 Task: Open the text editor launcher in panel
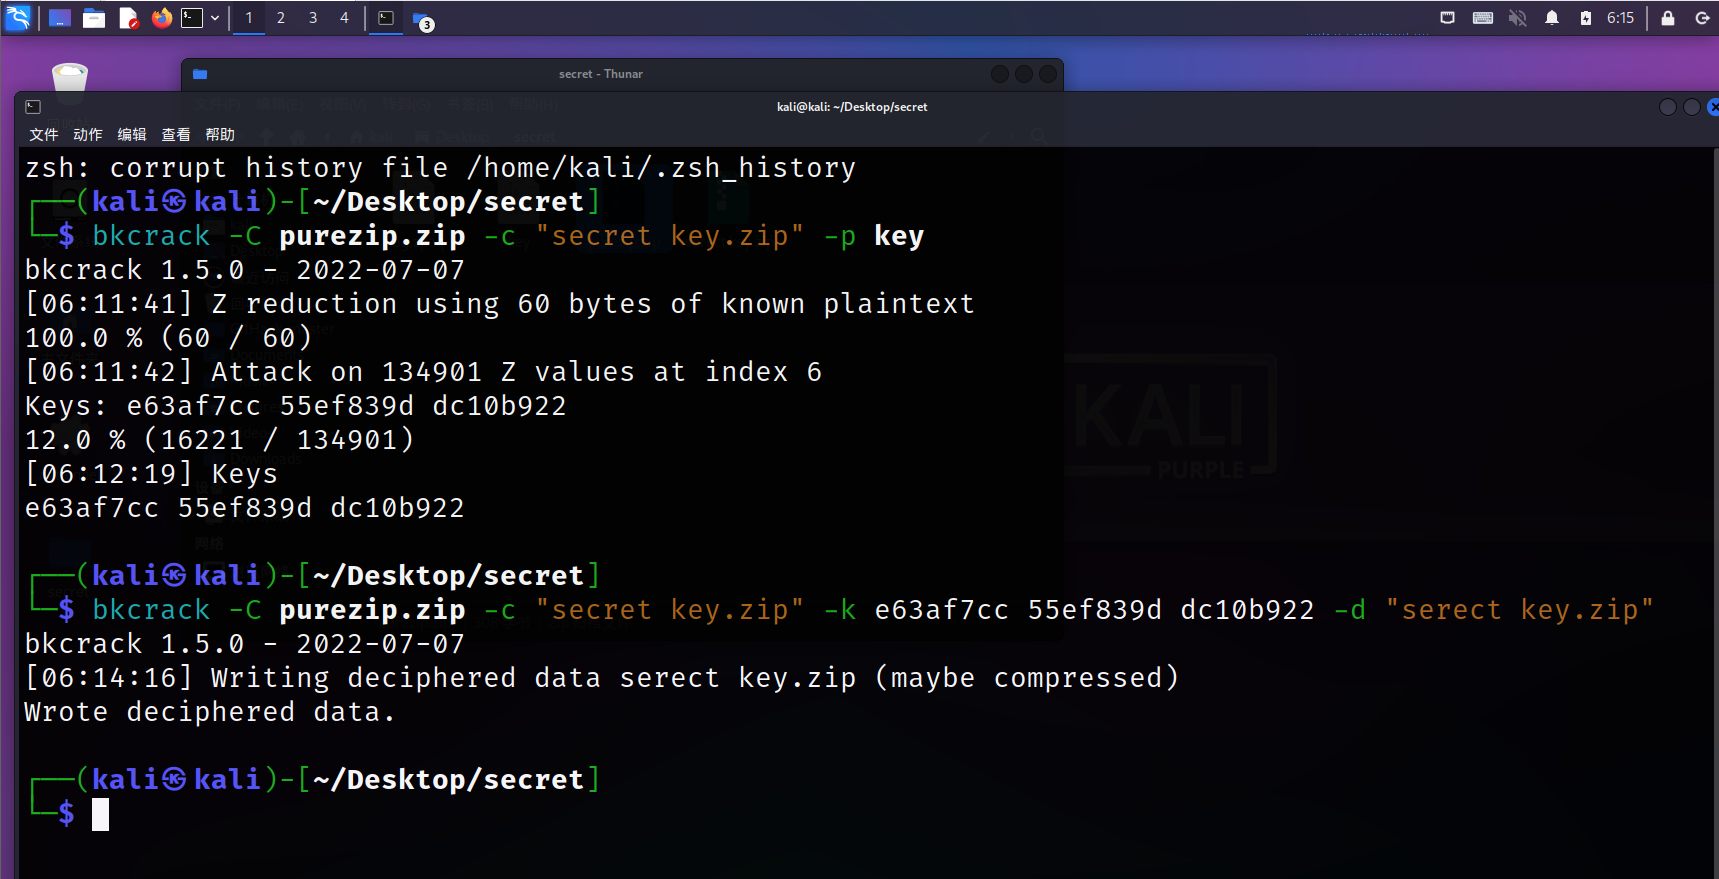128,18
